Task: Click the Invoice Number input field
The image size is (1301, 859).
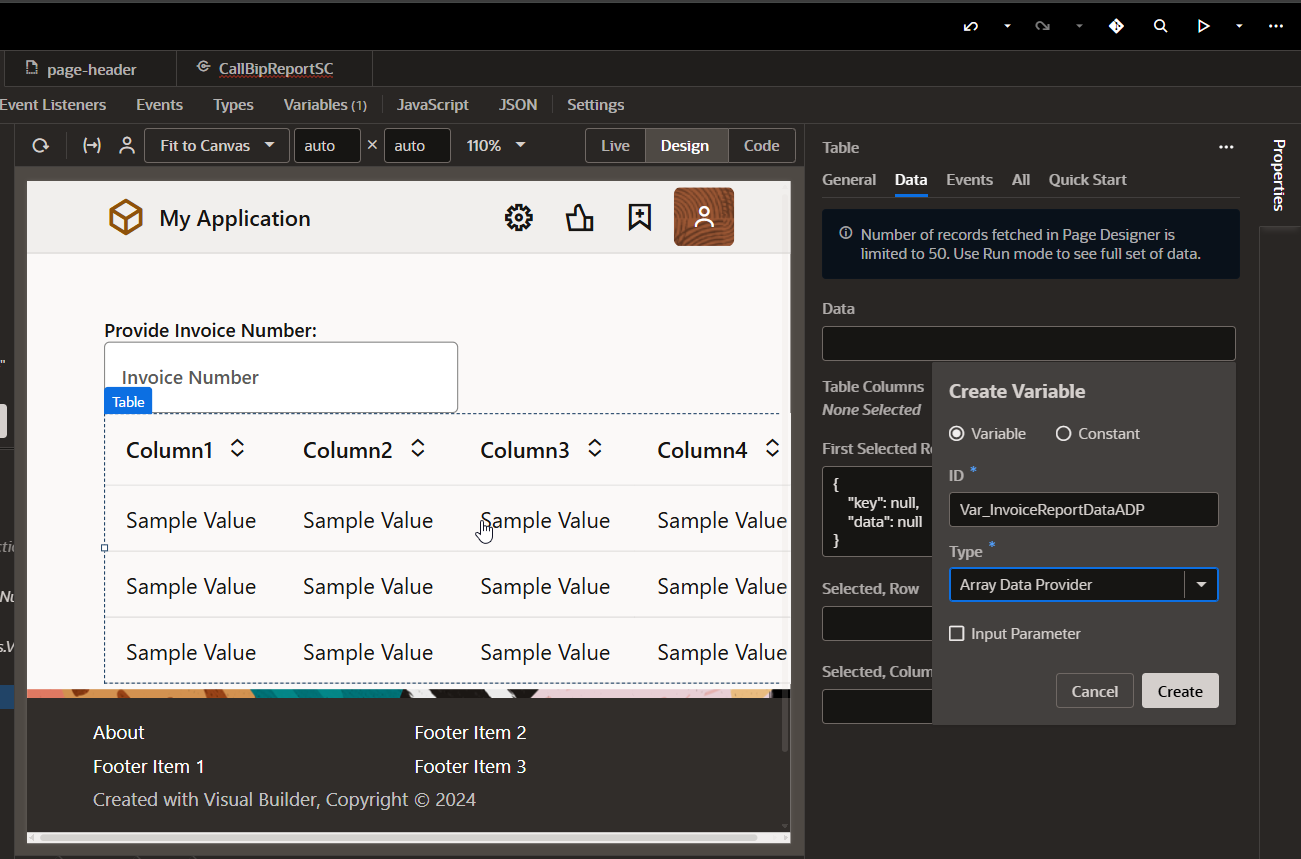Action: point(281,377)
